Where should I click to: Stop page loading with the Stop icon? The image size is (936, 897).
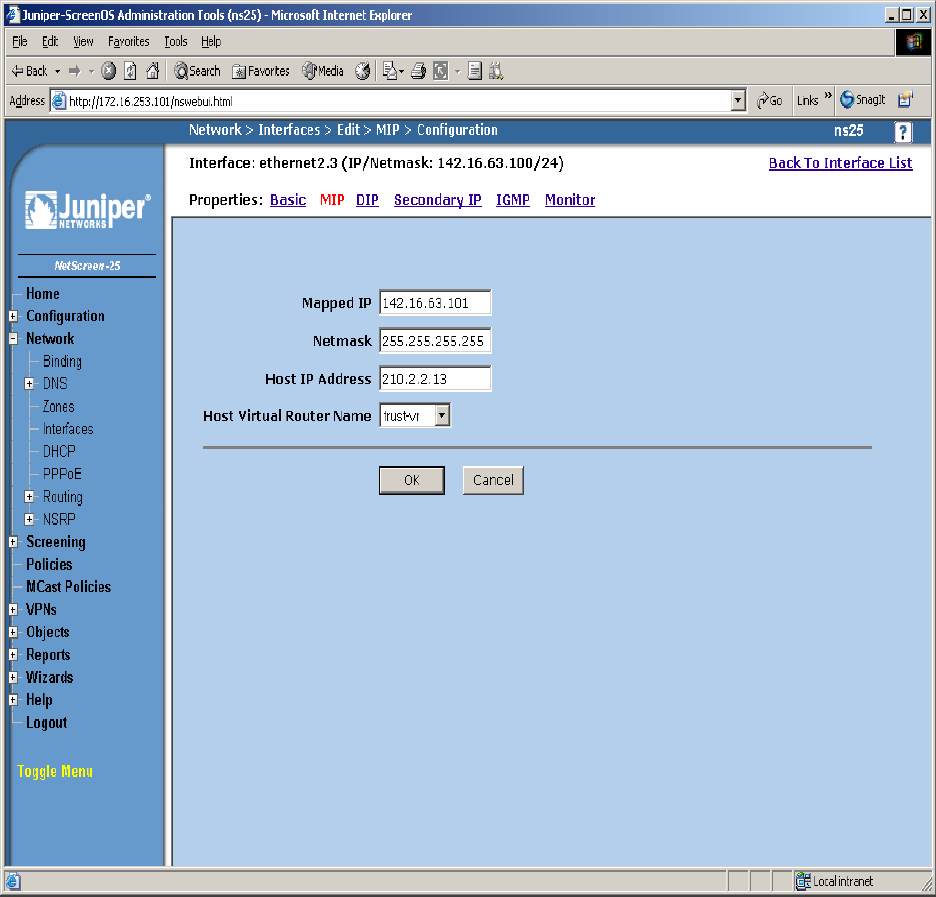click(x=108, y=72)
